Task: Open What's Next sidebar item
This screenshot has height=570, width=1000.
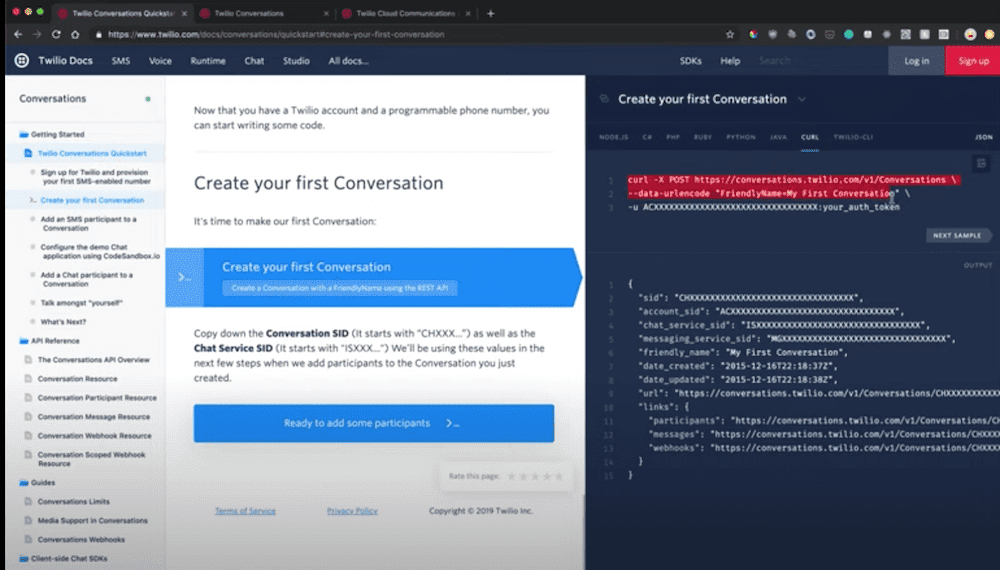Action: pyautogui.click(x=63, y=322)
